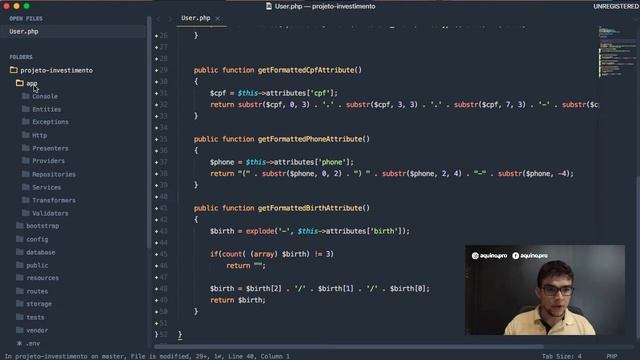Open the Validators folder
640x360 pixels.
(x=50, y=213)
